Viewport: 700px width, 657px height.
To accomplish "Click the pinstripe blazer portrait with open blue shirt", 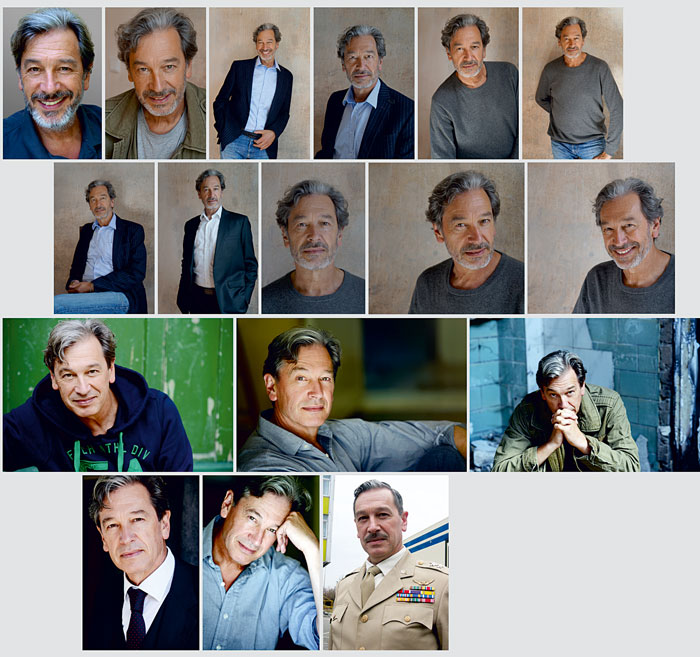I will (363, 83).
